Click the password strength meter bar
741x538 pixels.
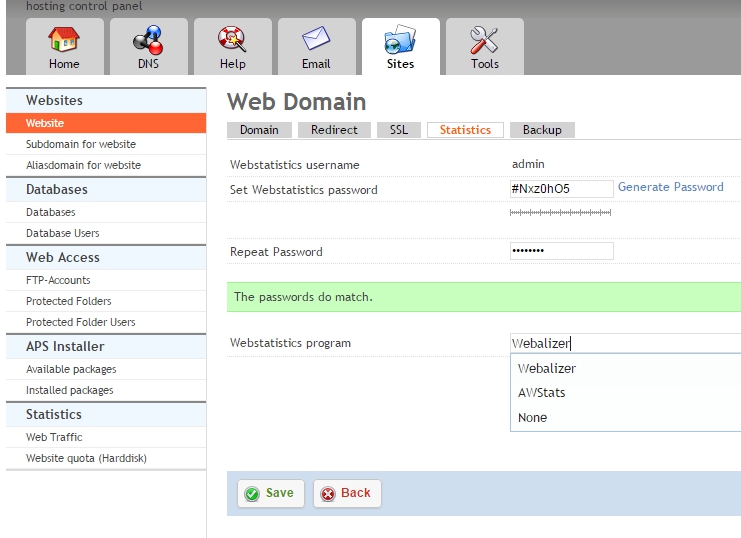pos(560,213)
